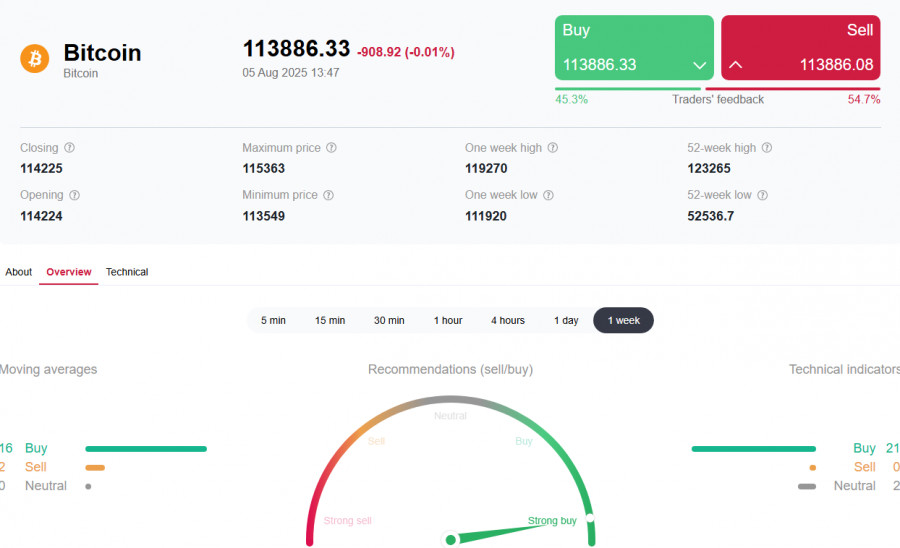900x548 pixels.
Task: Select the 1 week timeframe
Action: 623,320
